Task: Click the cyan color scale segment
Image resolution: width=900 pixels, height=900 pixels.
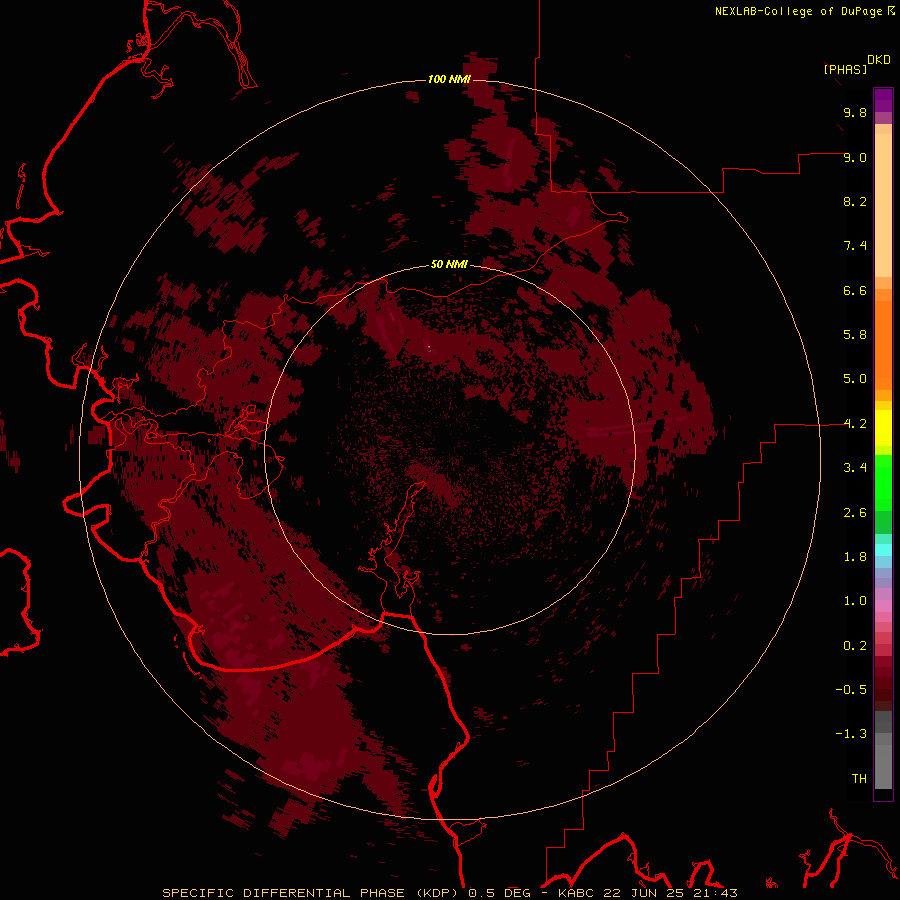Action: coord(883,550)
